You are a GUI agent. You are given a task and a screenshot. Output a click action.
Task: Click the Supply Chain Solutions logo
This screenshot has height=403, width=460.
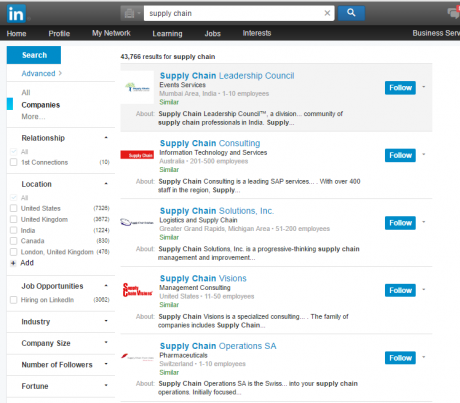click(137, 222)
